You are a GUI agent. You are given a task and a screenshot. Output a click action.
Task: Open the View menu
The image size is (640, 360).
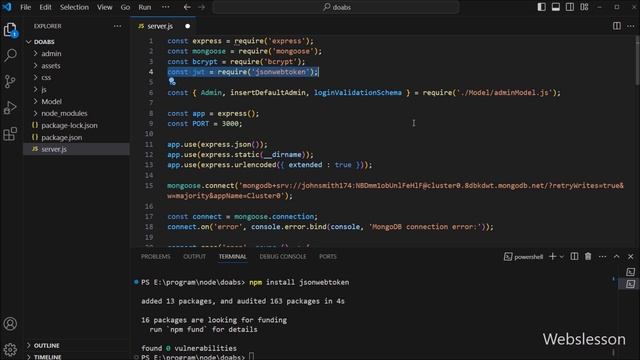tap(104, 7)
